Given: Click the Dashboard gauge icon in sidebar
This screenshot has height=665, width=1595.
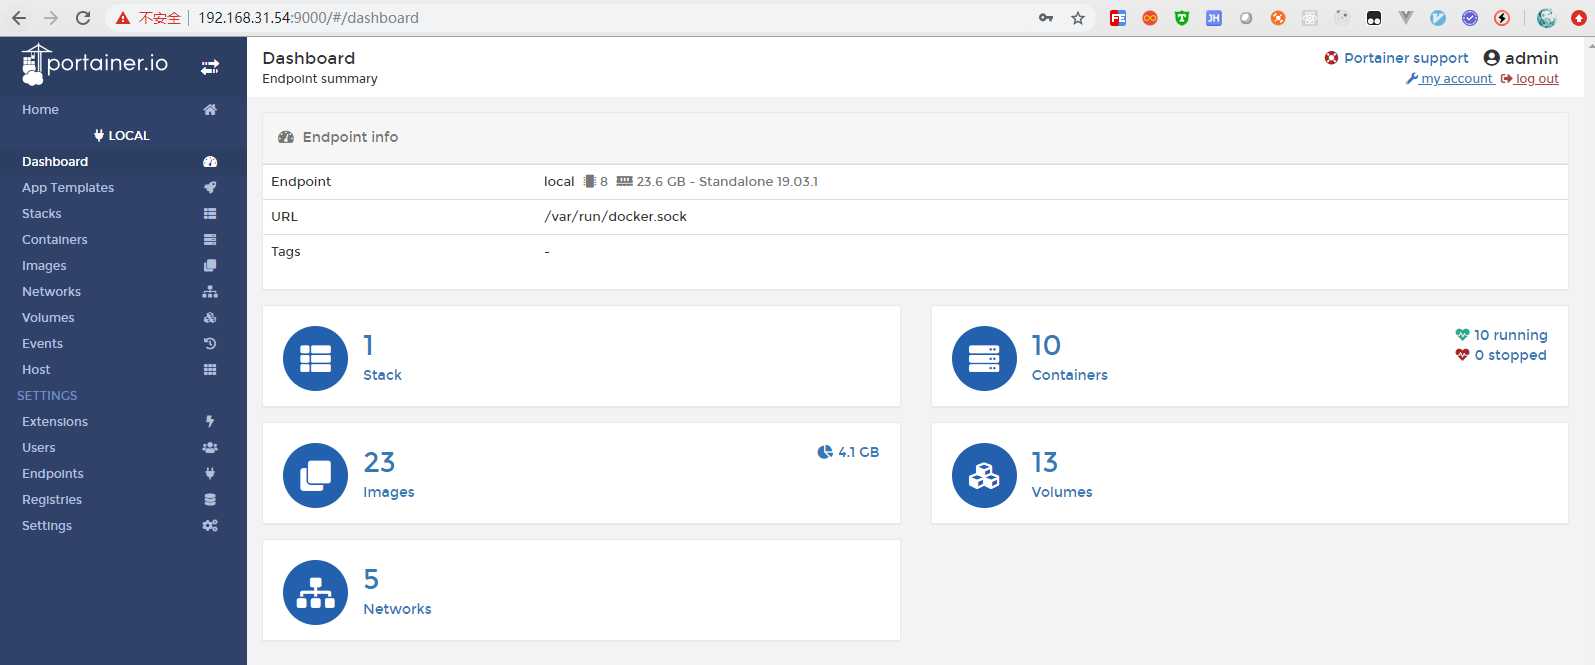Looking at the screenshot, I should pyautogui.click(x=210, y=162).
